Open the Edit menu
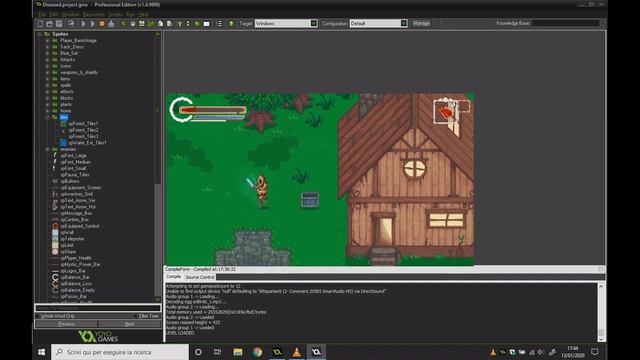 coord(53,14)
